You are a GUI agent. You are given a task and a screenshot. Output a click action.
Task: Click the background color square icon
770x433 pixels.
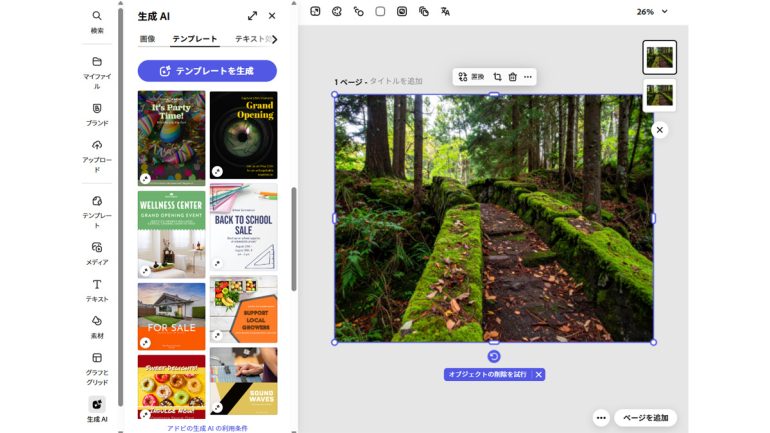(380, 11)
